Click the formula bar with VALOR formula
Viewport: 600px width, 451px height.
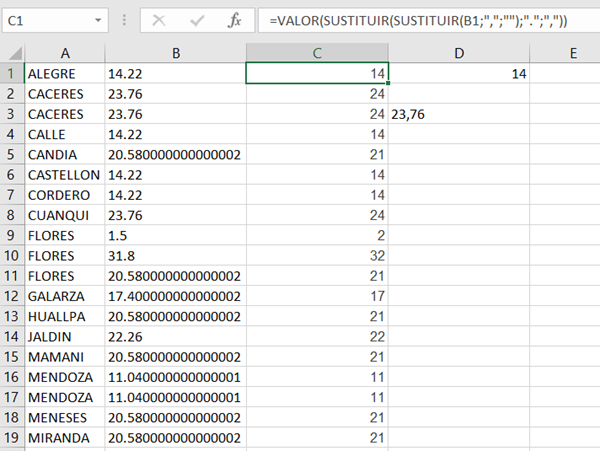click(429, 20)
